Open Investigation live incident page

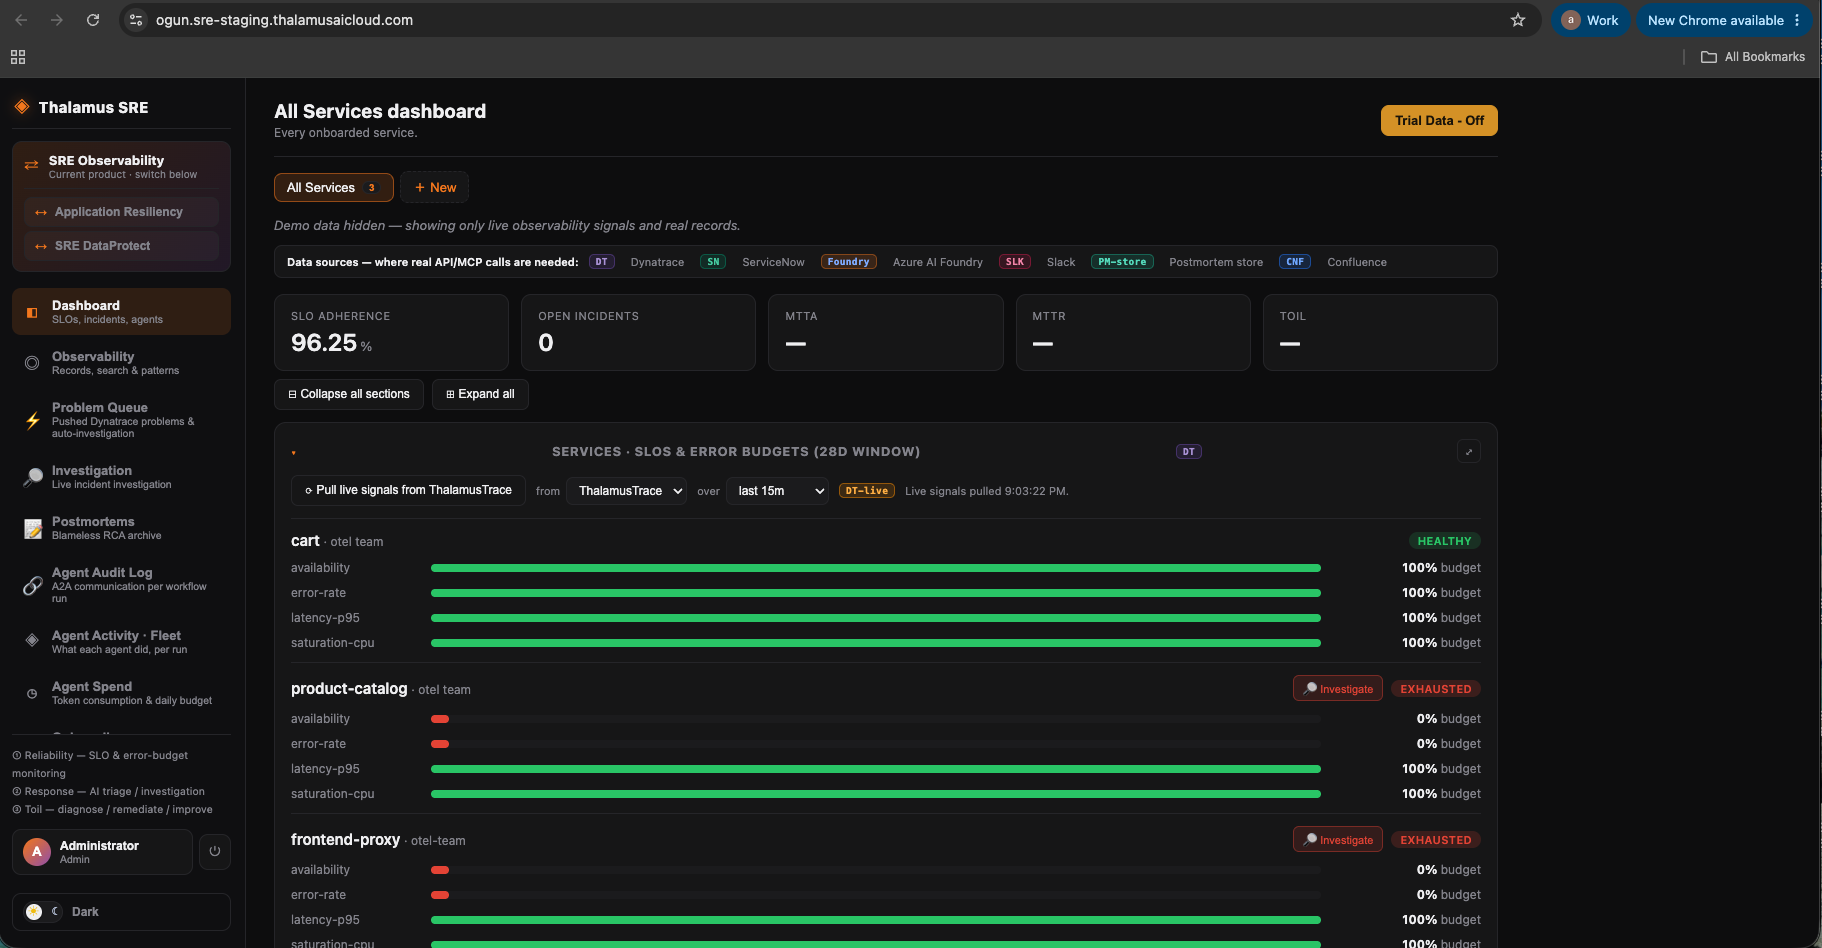tap(121, 477)
